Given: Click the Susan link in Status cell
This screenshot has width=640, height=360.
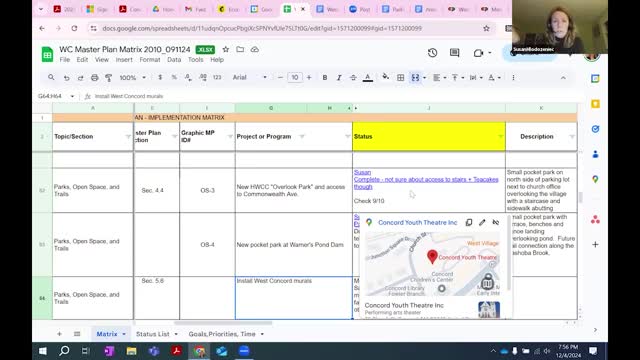Looking at the screenshot, I should click(x=362, y=172).
